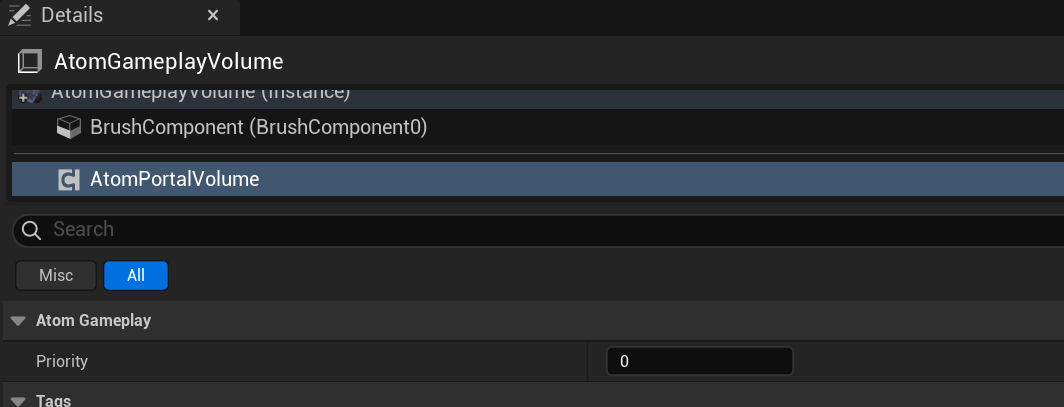Click the C-shaped AtomPortalVolume component icon
The image size is (1064, 407).
69,180
